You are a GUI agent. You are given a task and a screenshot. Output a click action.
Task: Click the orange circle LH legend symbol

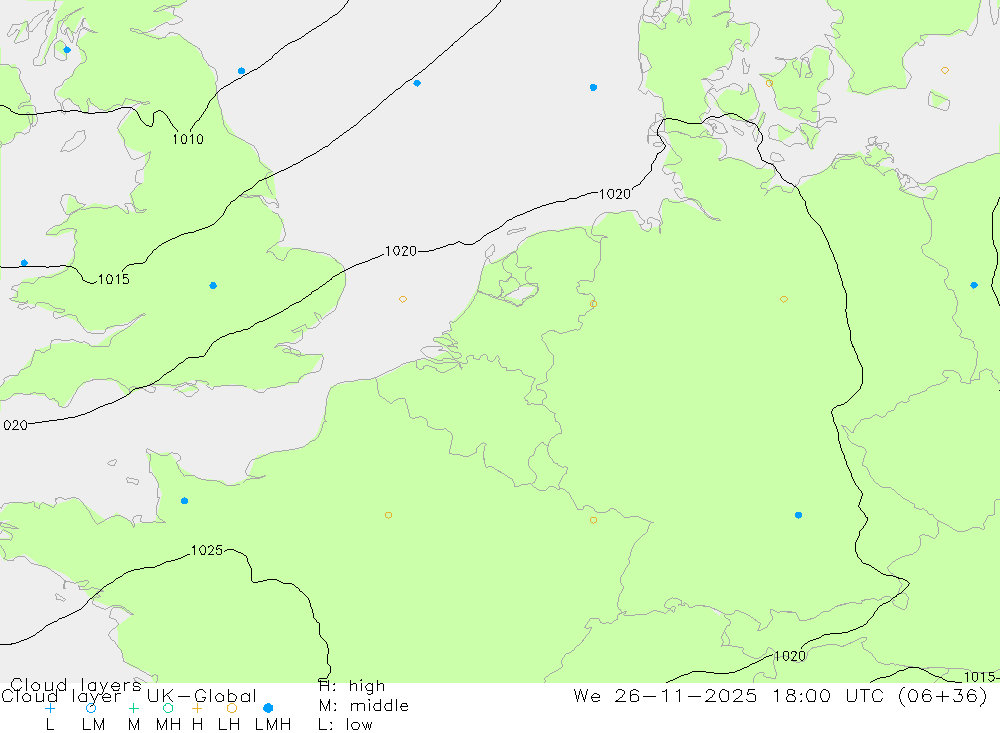click(232, 708)
